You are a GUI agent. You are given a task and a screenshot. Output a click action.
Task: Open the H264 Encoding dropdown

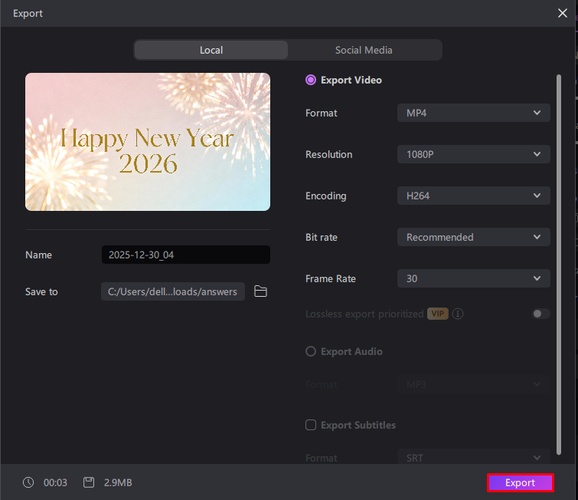point(473,195)
